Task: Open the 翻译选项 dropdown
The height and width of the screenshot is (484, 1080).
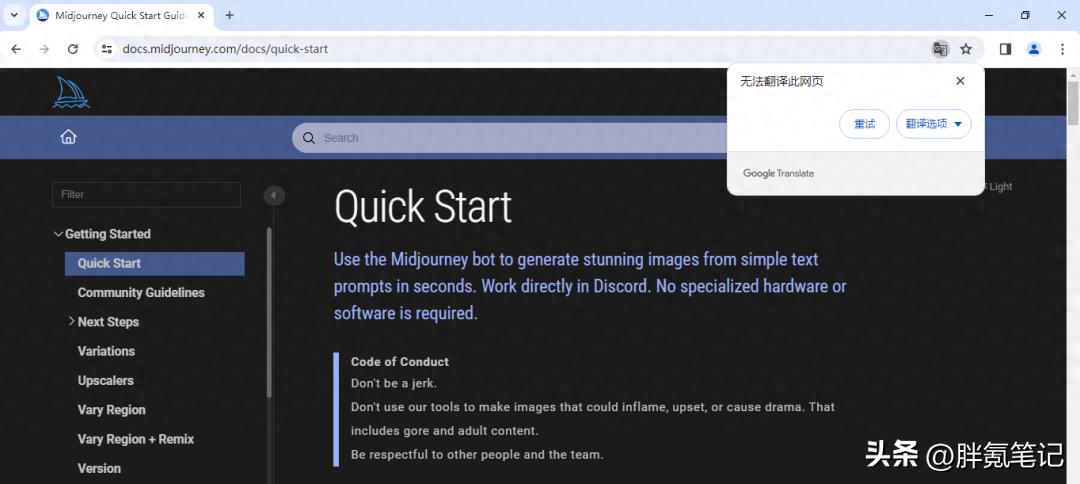Action: coord(933,124)
